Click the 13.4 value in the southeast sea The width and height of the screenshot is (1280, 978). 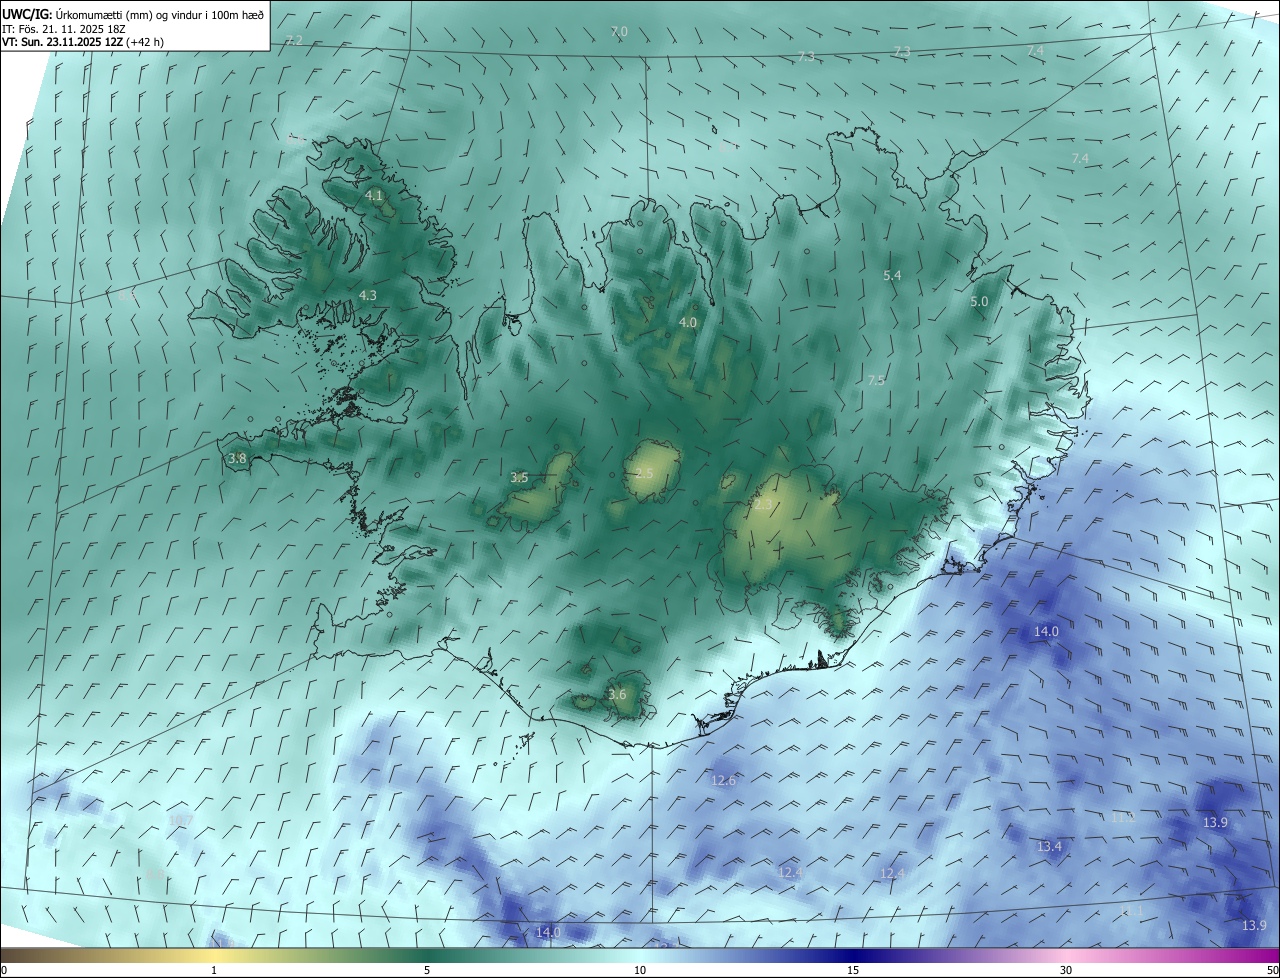[x=1049, y=846]
